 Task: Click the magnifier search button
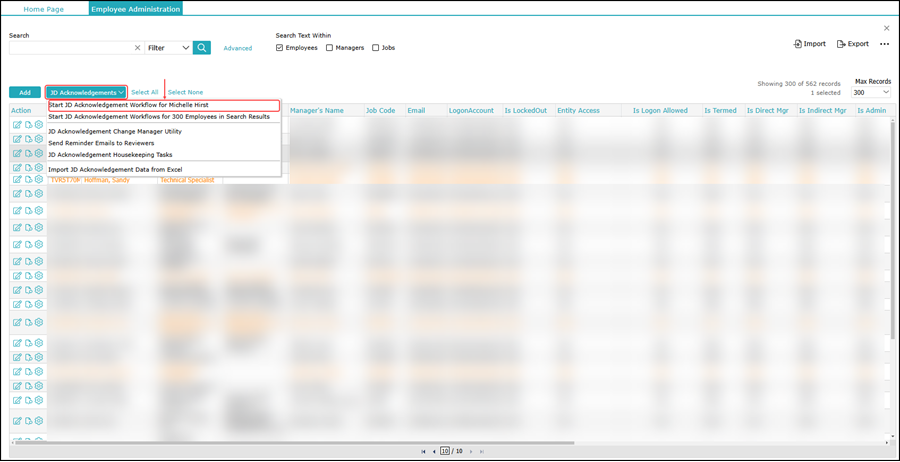click(x=202, y=48)
